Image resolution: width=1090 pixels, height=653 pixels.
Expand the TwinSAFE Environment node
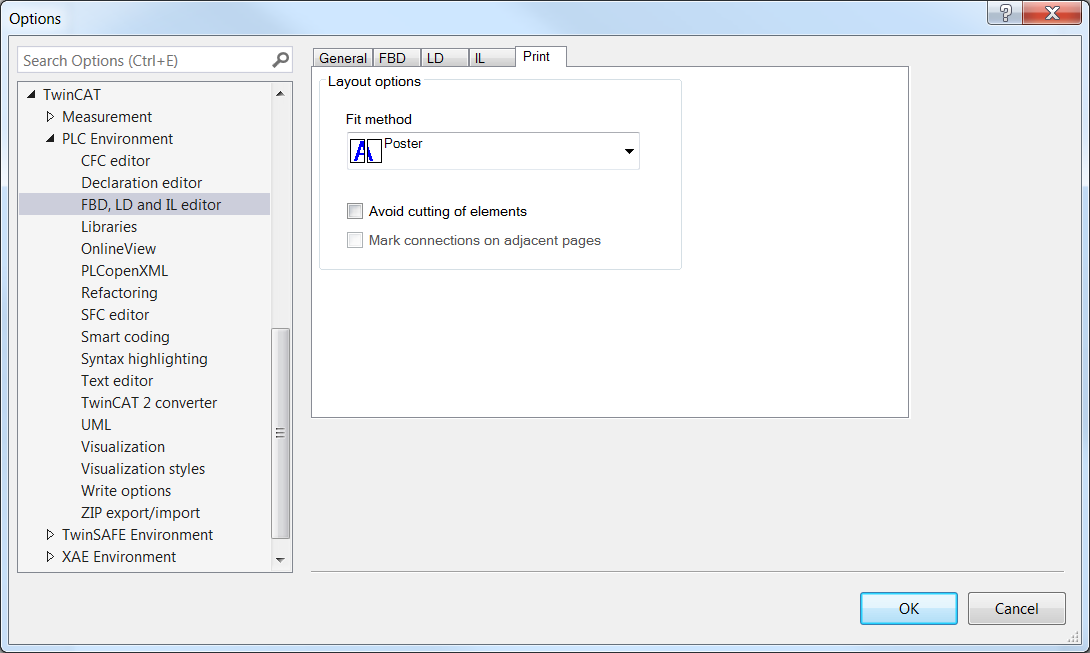pyautogui.click(x=50, y=534)
